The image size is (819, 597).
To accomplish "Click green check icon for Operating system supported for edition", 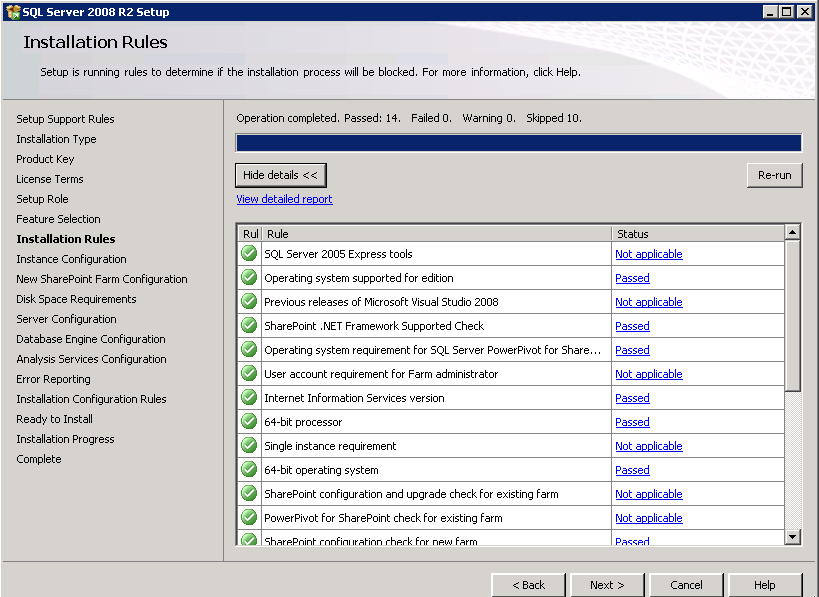I will (x=249, y=277).
